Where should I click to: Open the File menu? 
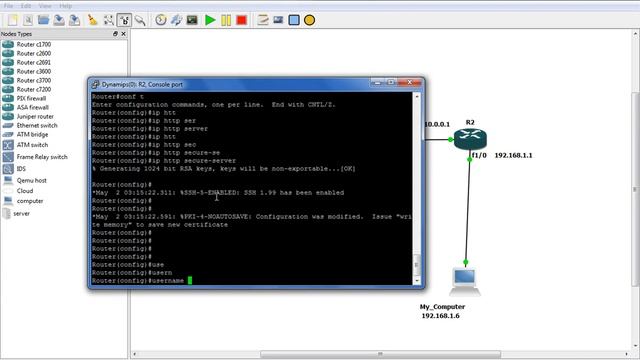point(8,6)
